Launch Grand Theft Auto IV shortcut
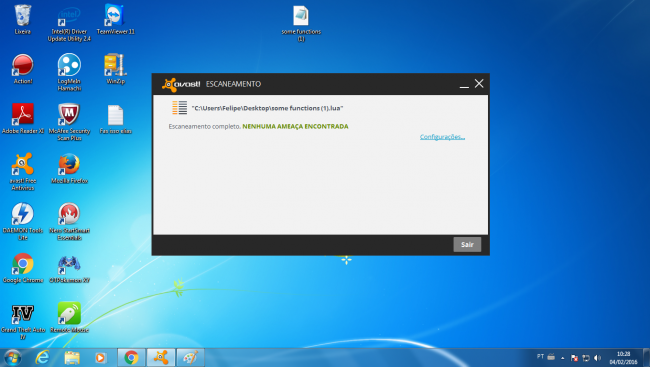Viewport: 650px width, 367px height. tap(23, 322)
